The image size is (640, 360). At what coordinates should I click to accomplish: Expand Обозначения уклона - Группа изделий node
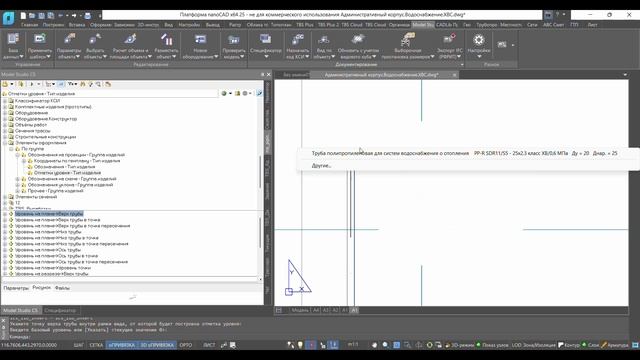18,185
